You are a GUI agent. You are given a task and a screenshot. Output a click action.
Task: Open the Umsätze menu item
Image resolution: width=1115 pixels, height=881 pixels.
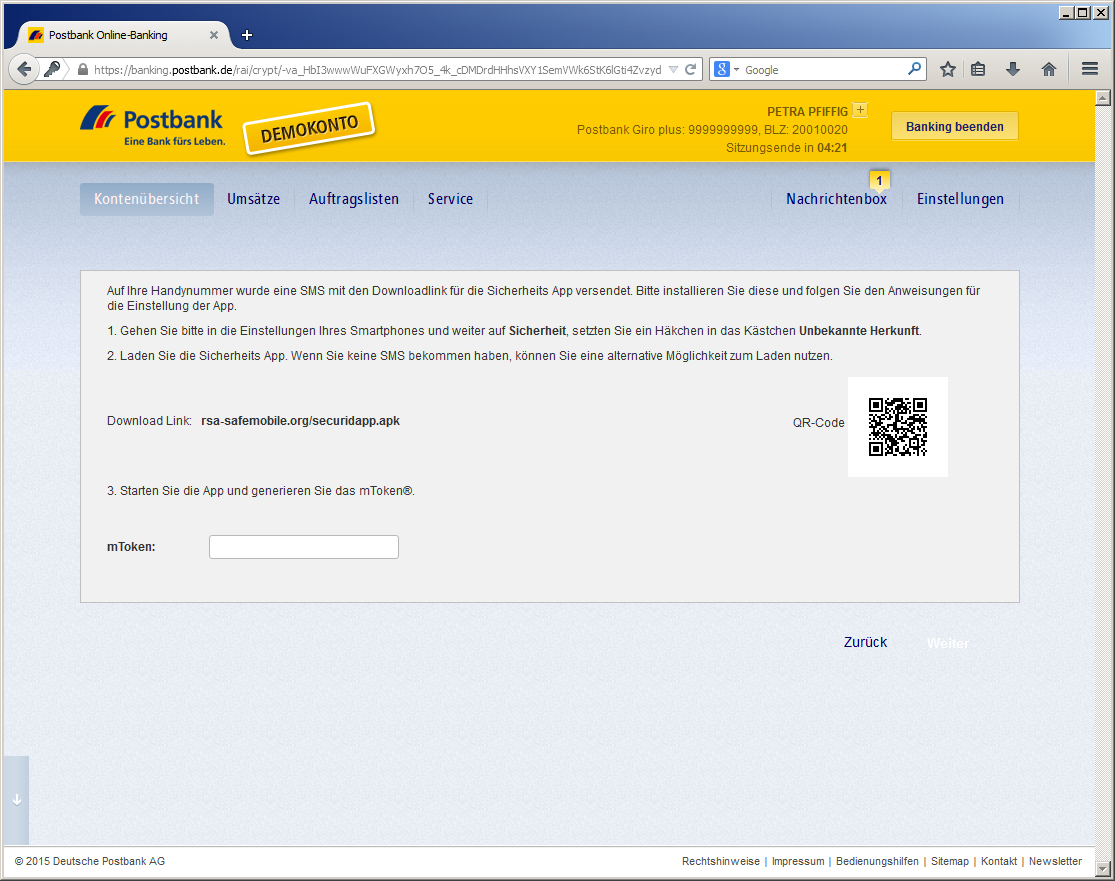pos(253,199)
